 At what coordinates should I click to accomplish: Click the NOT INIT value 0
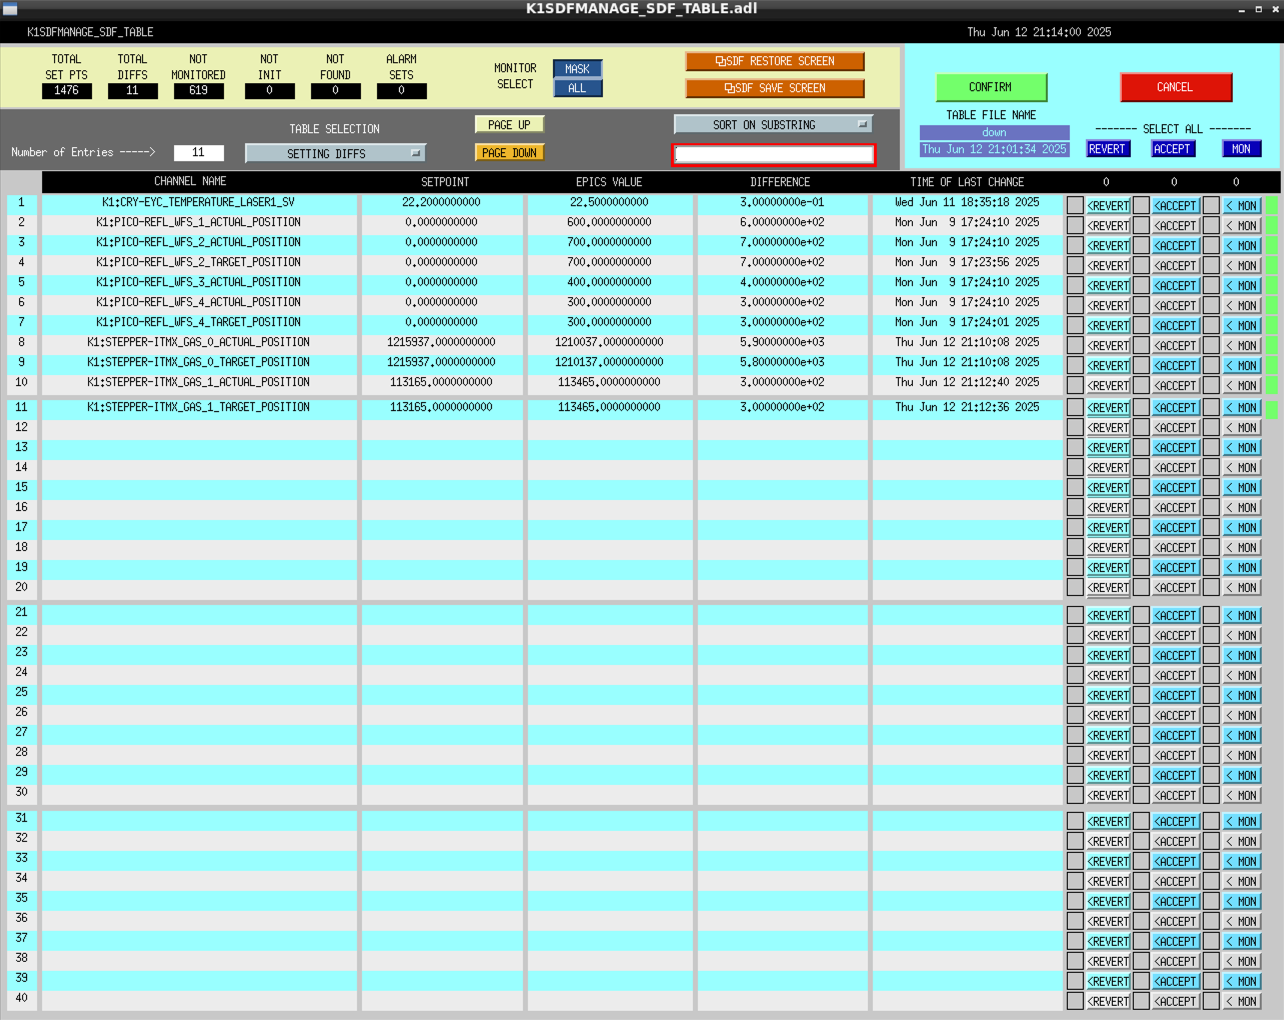click(x=269, y=90)
